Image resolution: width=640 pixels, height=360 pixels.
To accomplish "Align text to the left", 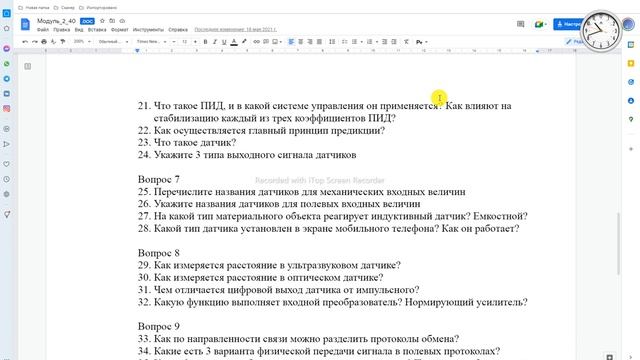I will pyautogui.click(x=291, y=42).
